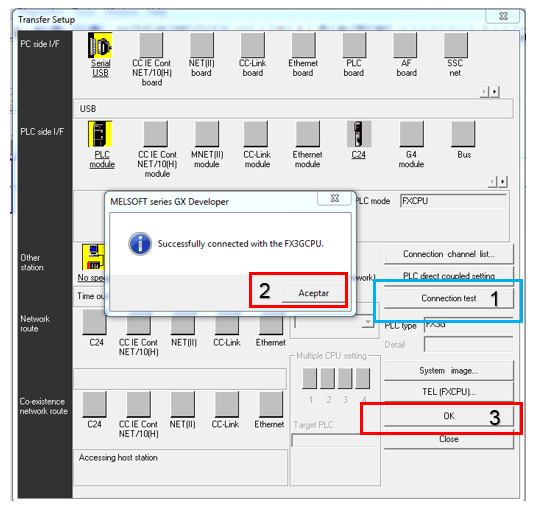Click Aceptar in the GX Developer dialog
The height and width of the screenshot is (509, 537).
coord(313,293)
